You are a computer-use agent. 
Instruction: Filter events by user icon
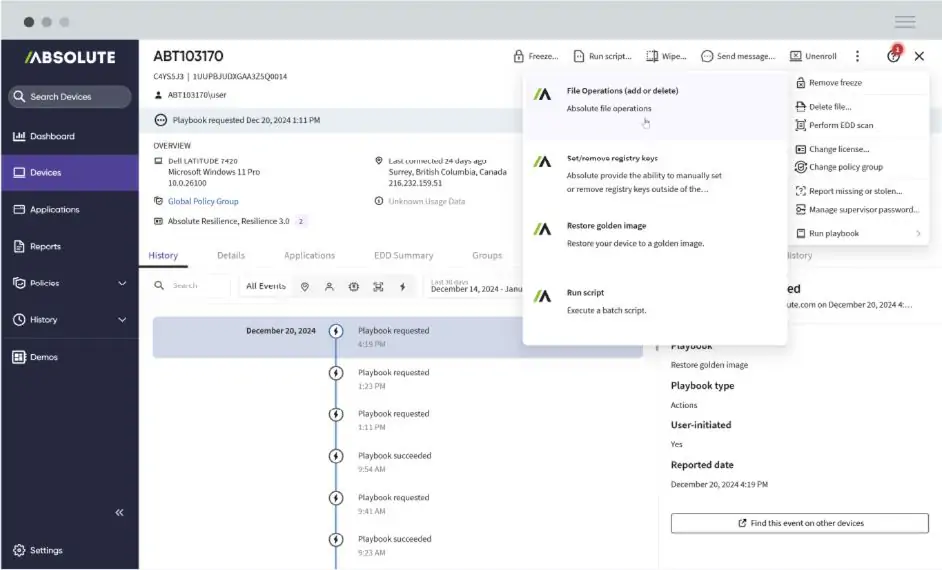coord(329,287)
